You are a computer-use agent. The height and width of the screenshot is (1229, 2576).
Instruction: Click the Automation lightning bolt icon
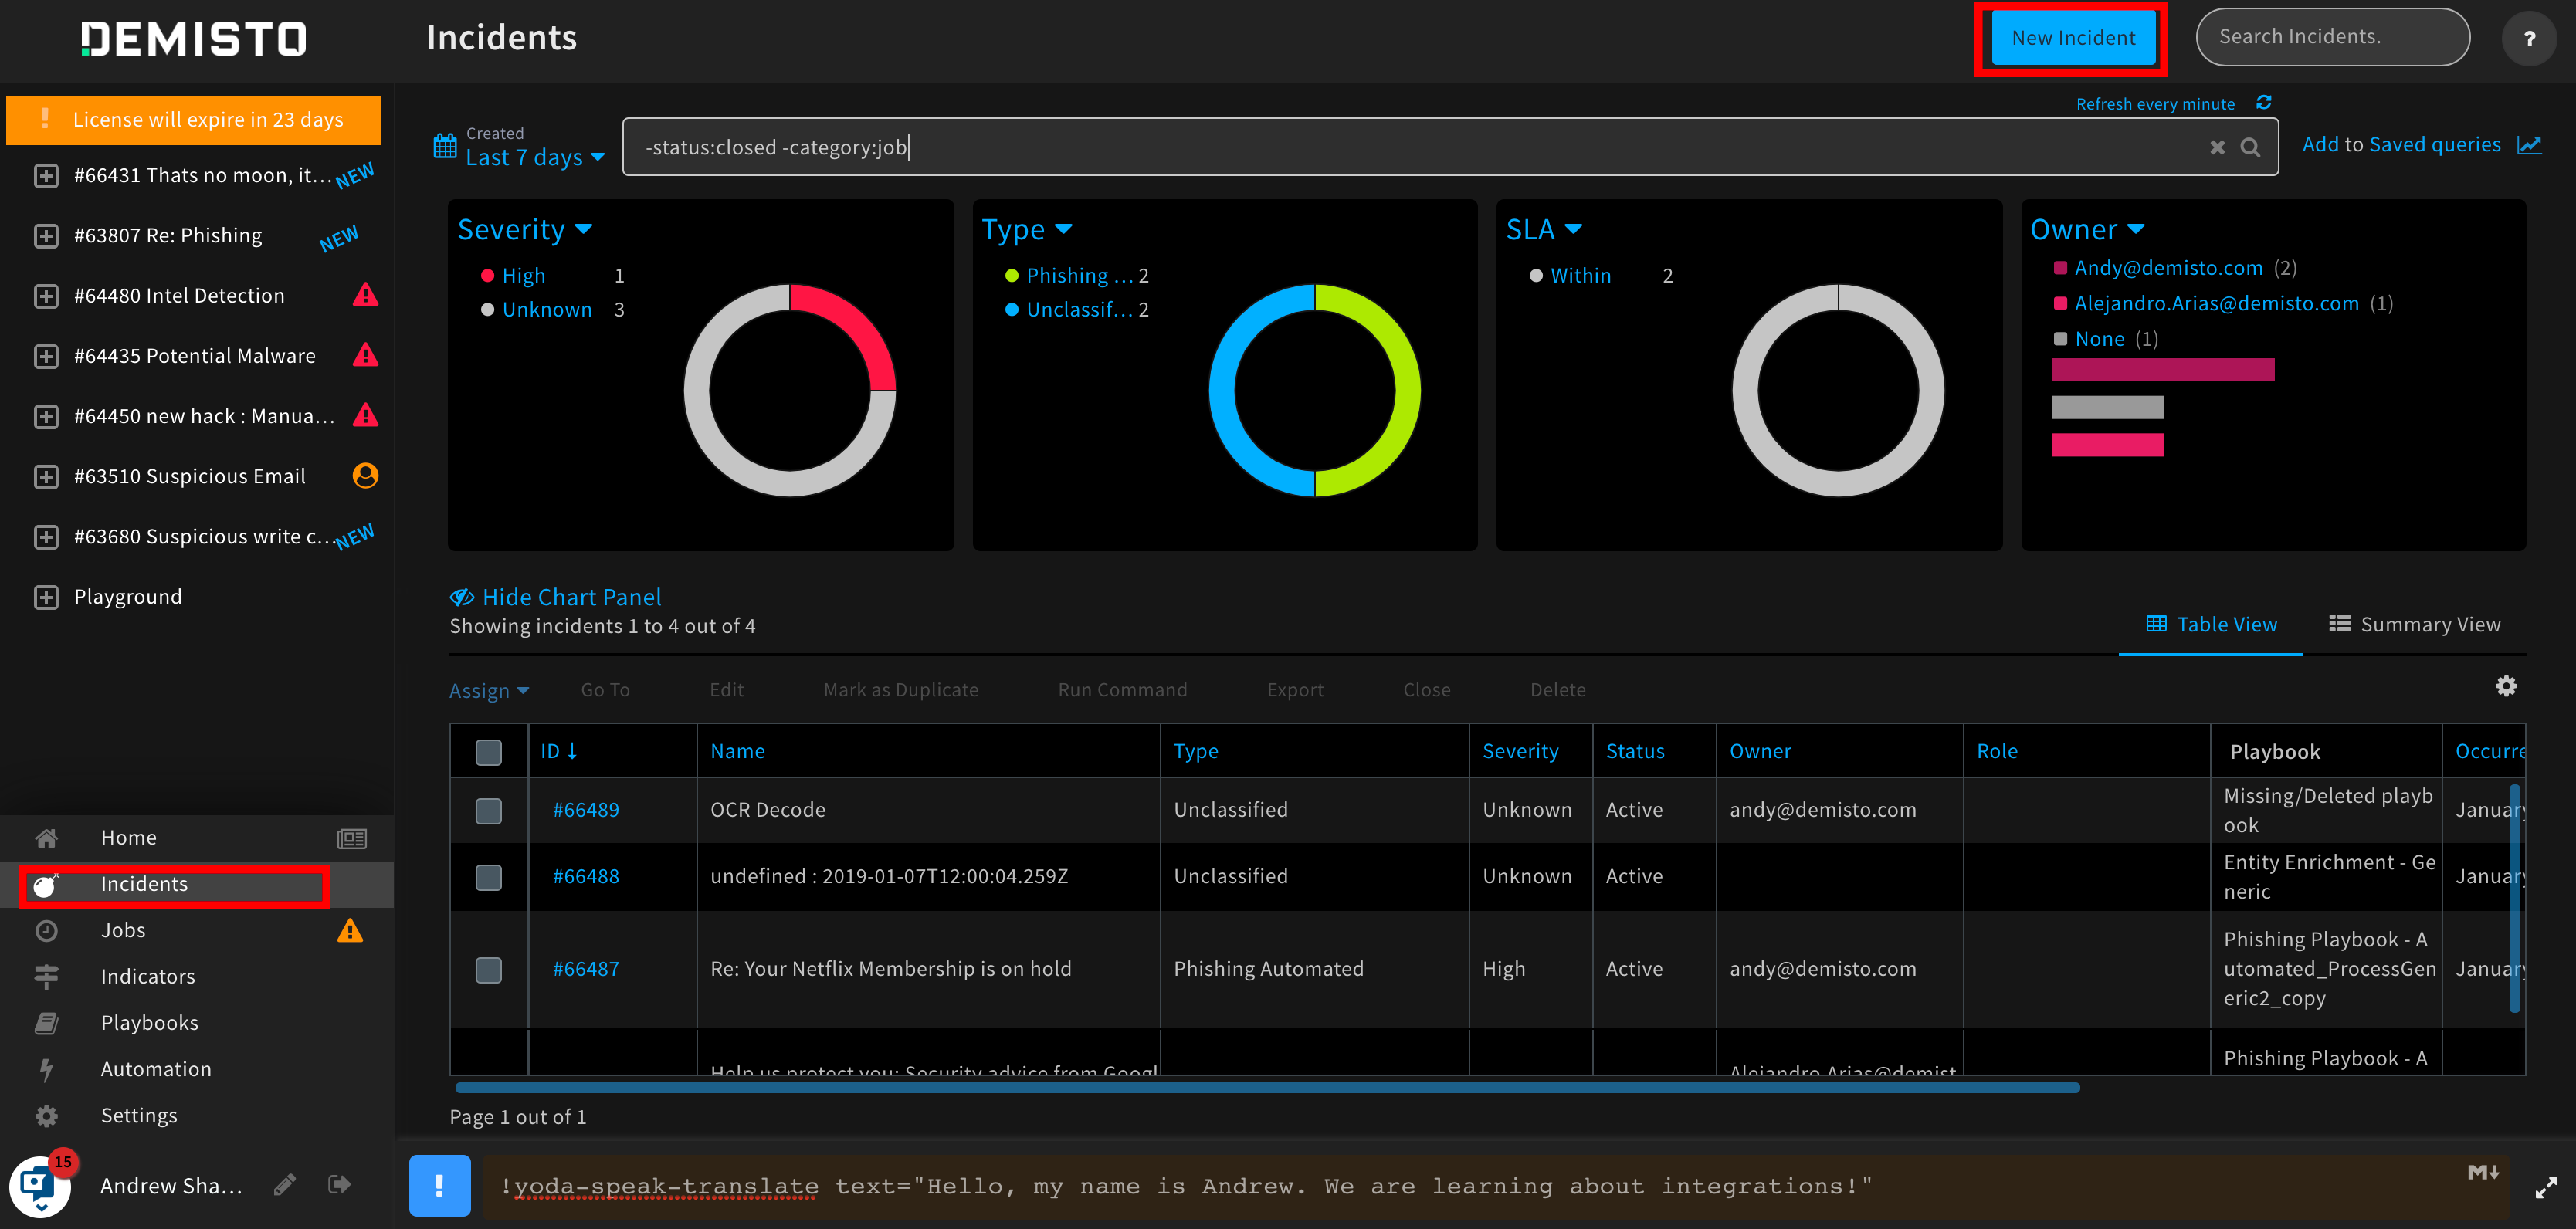pyautogui.click(x=46, y=1069)
